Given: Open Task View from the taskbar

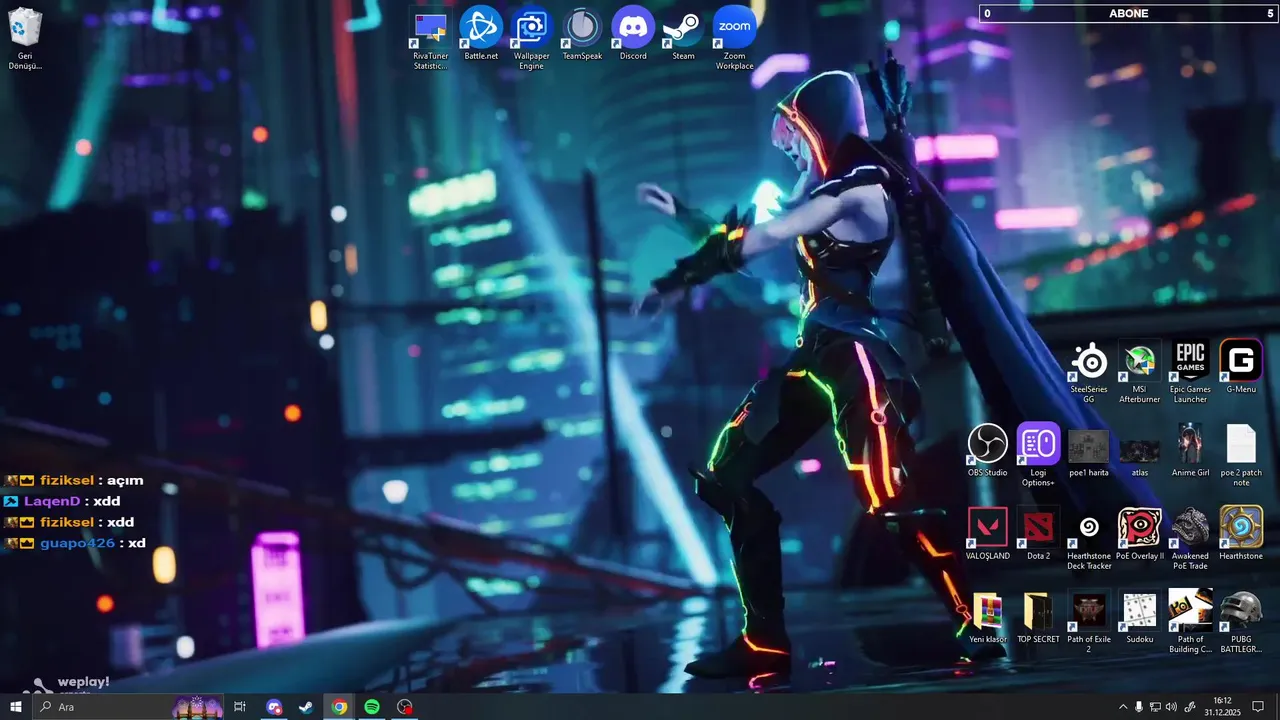Looking at the screenshot, I should point(240,707).
